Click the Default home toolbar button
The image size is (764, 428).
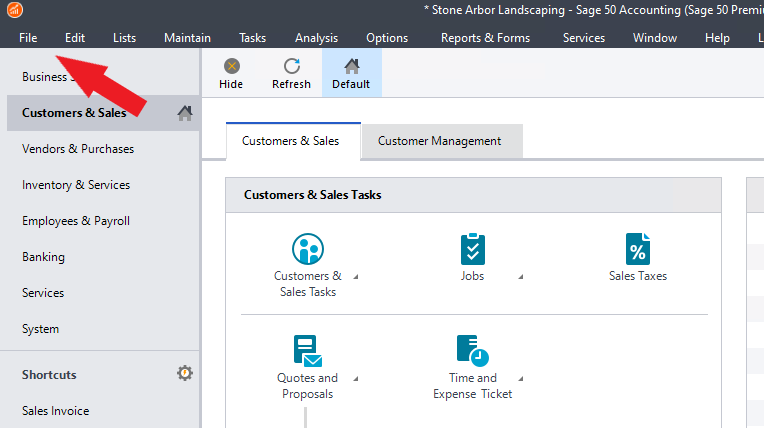click(351, 73)
